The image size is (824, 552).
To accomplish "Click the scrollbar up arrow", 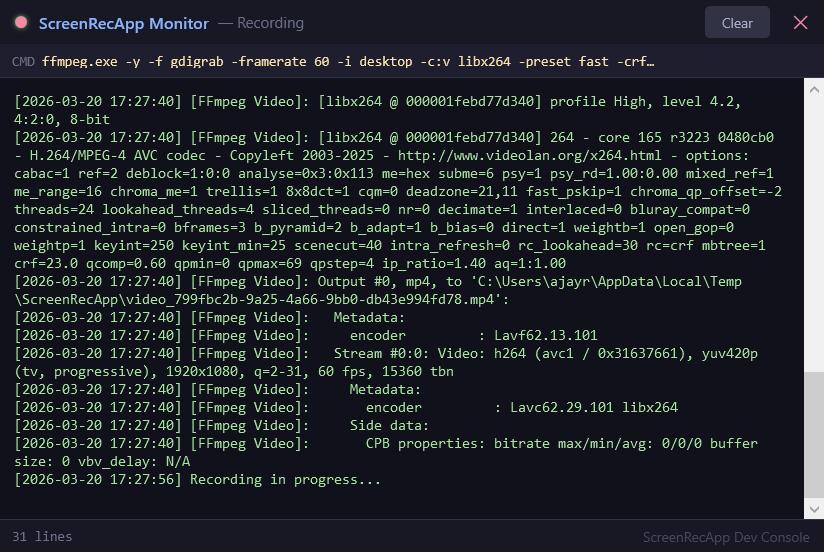I will point(813,89).
